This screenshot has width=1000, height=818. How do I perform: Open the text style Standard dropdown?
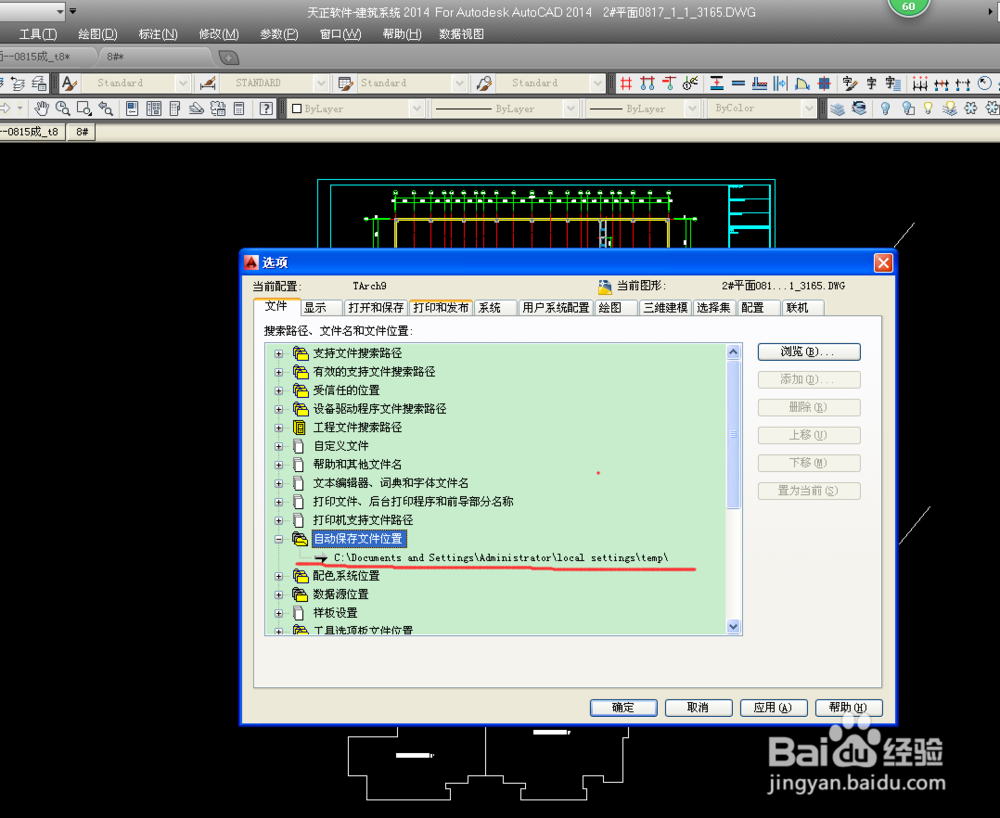click(183, 83)
